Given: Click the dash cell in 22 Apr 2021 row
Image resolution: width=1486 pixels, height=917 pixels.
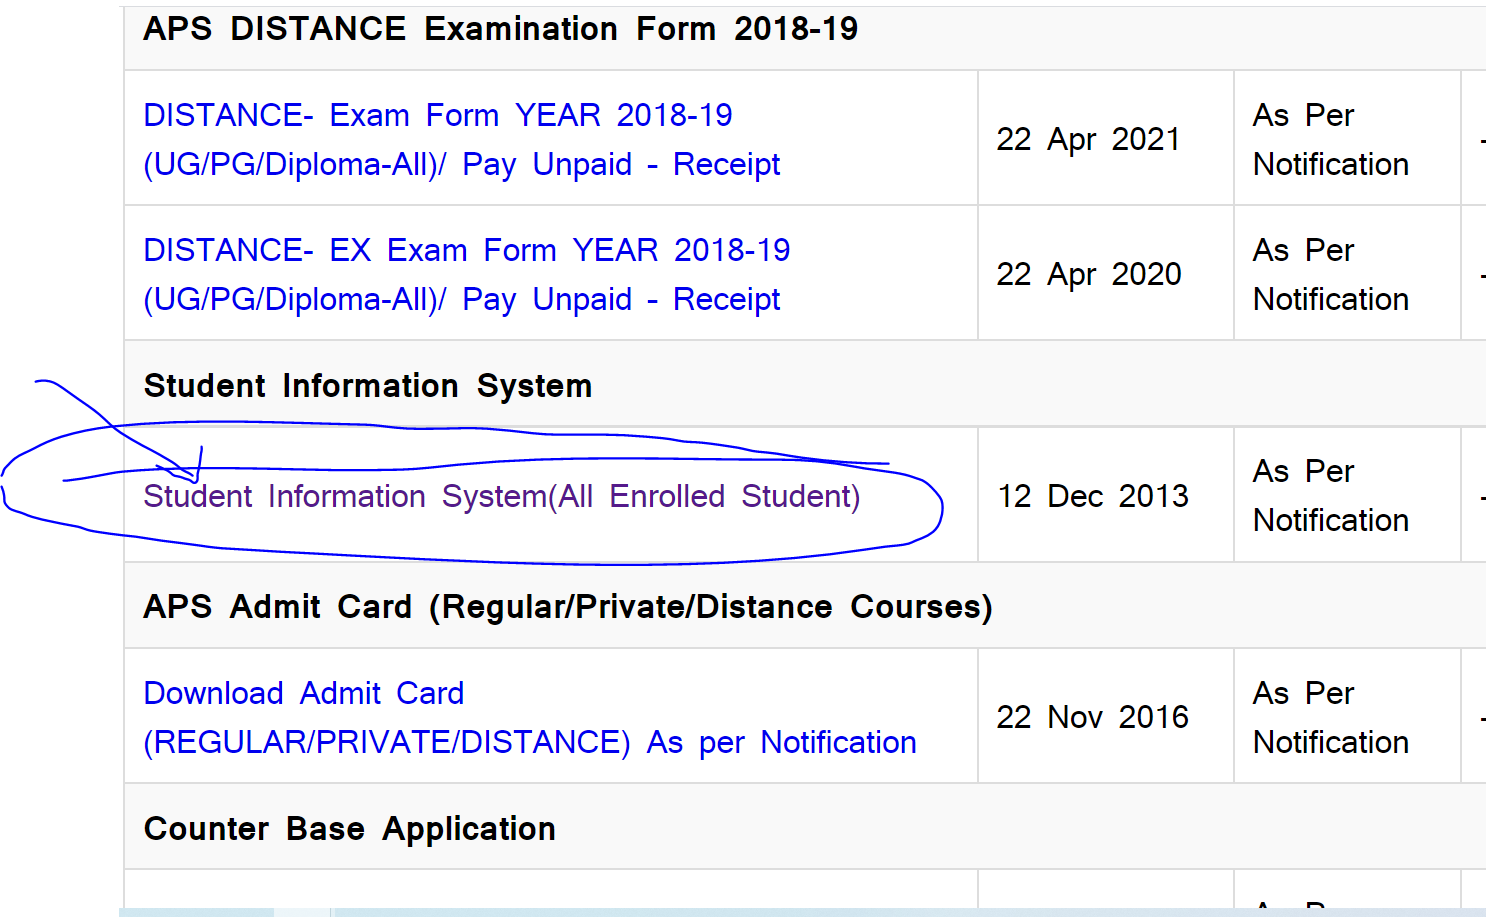Looking at the screenshot, I should (x=1480, y=139).
